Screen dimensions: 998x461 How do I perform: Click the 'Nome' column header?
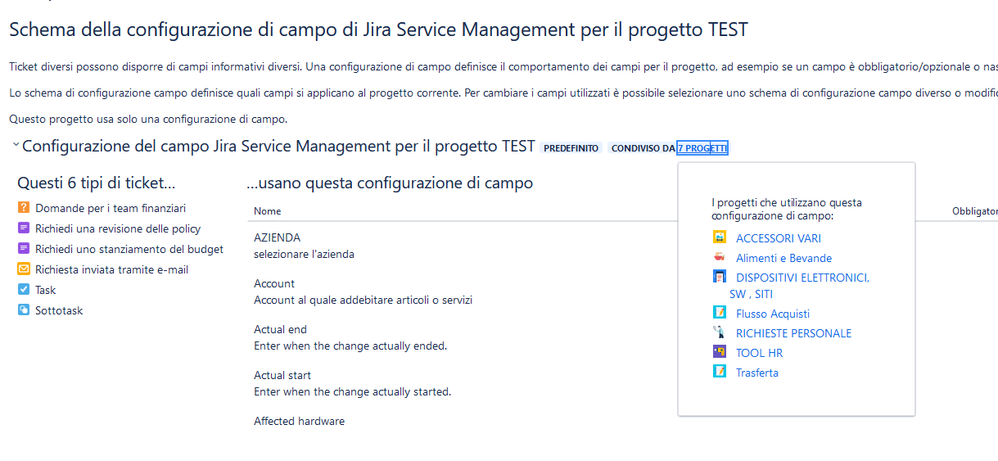click(267, 211)
